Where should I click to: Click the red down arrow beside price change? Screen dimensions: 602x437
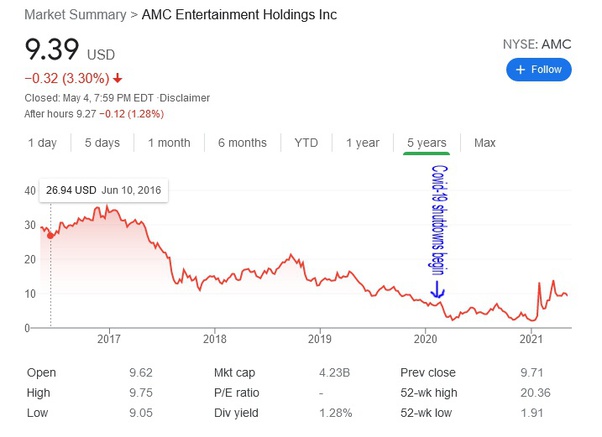pyautogui.click(x=117, y=78)
